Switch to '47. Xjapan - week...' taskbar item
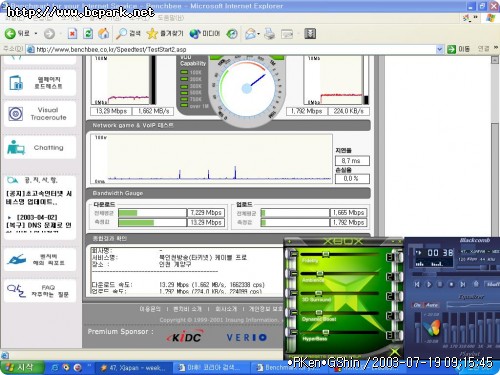This screenshot has width=500, height=375. [134, 368]
